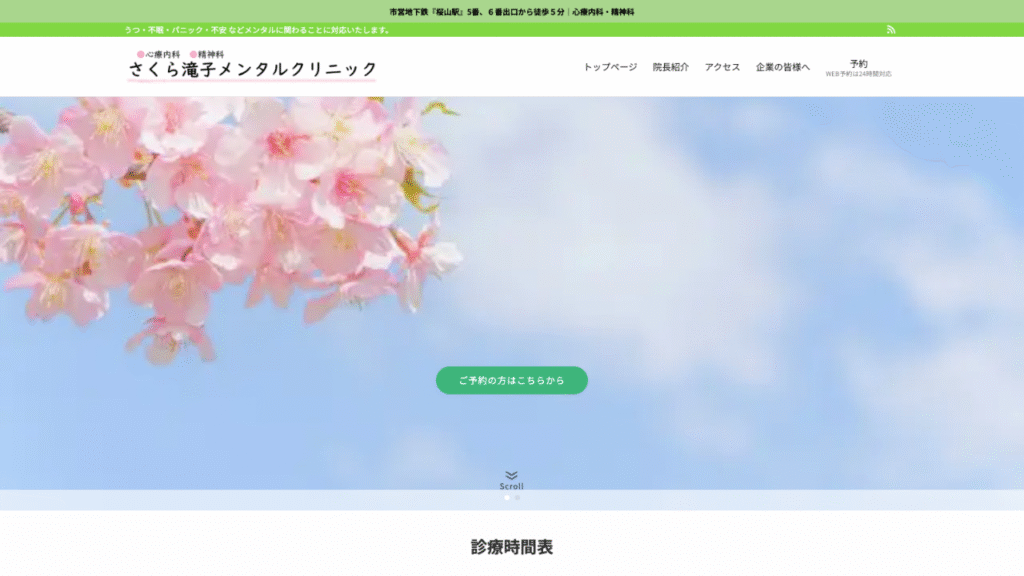Select 企業の皆様へ in the nav bar

tap(782, 67)
